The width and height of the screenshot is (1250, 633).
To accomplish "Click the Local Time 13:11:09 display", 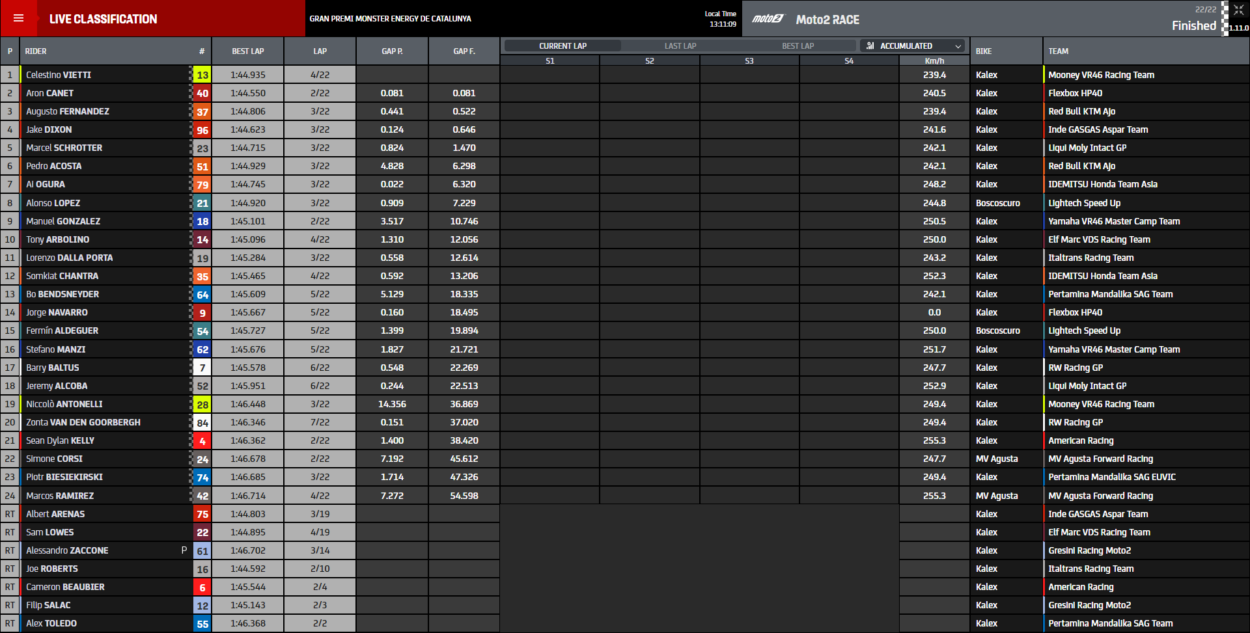I will pyautogui.click(x=720, y=19).
